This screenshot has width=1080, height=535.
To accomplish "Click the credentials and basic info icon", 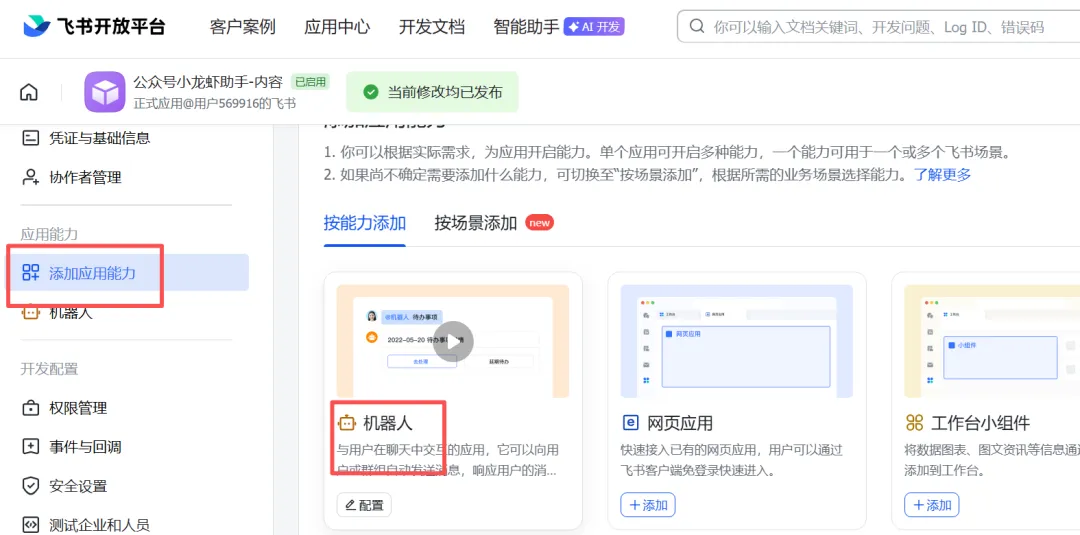I will point(30,138).
